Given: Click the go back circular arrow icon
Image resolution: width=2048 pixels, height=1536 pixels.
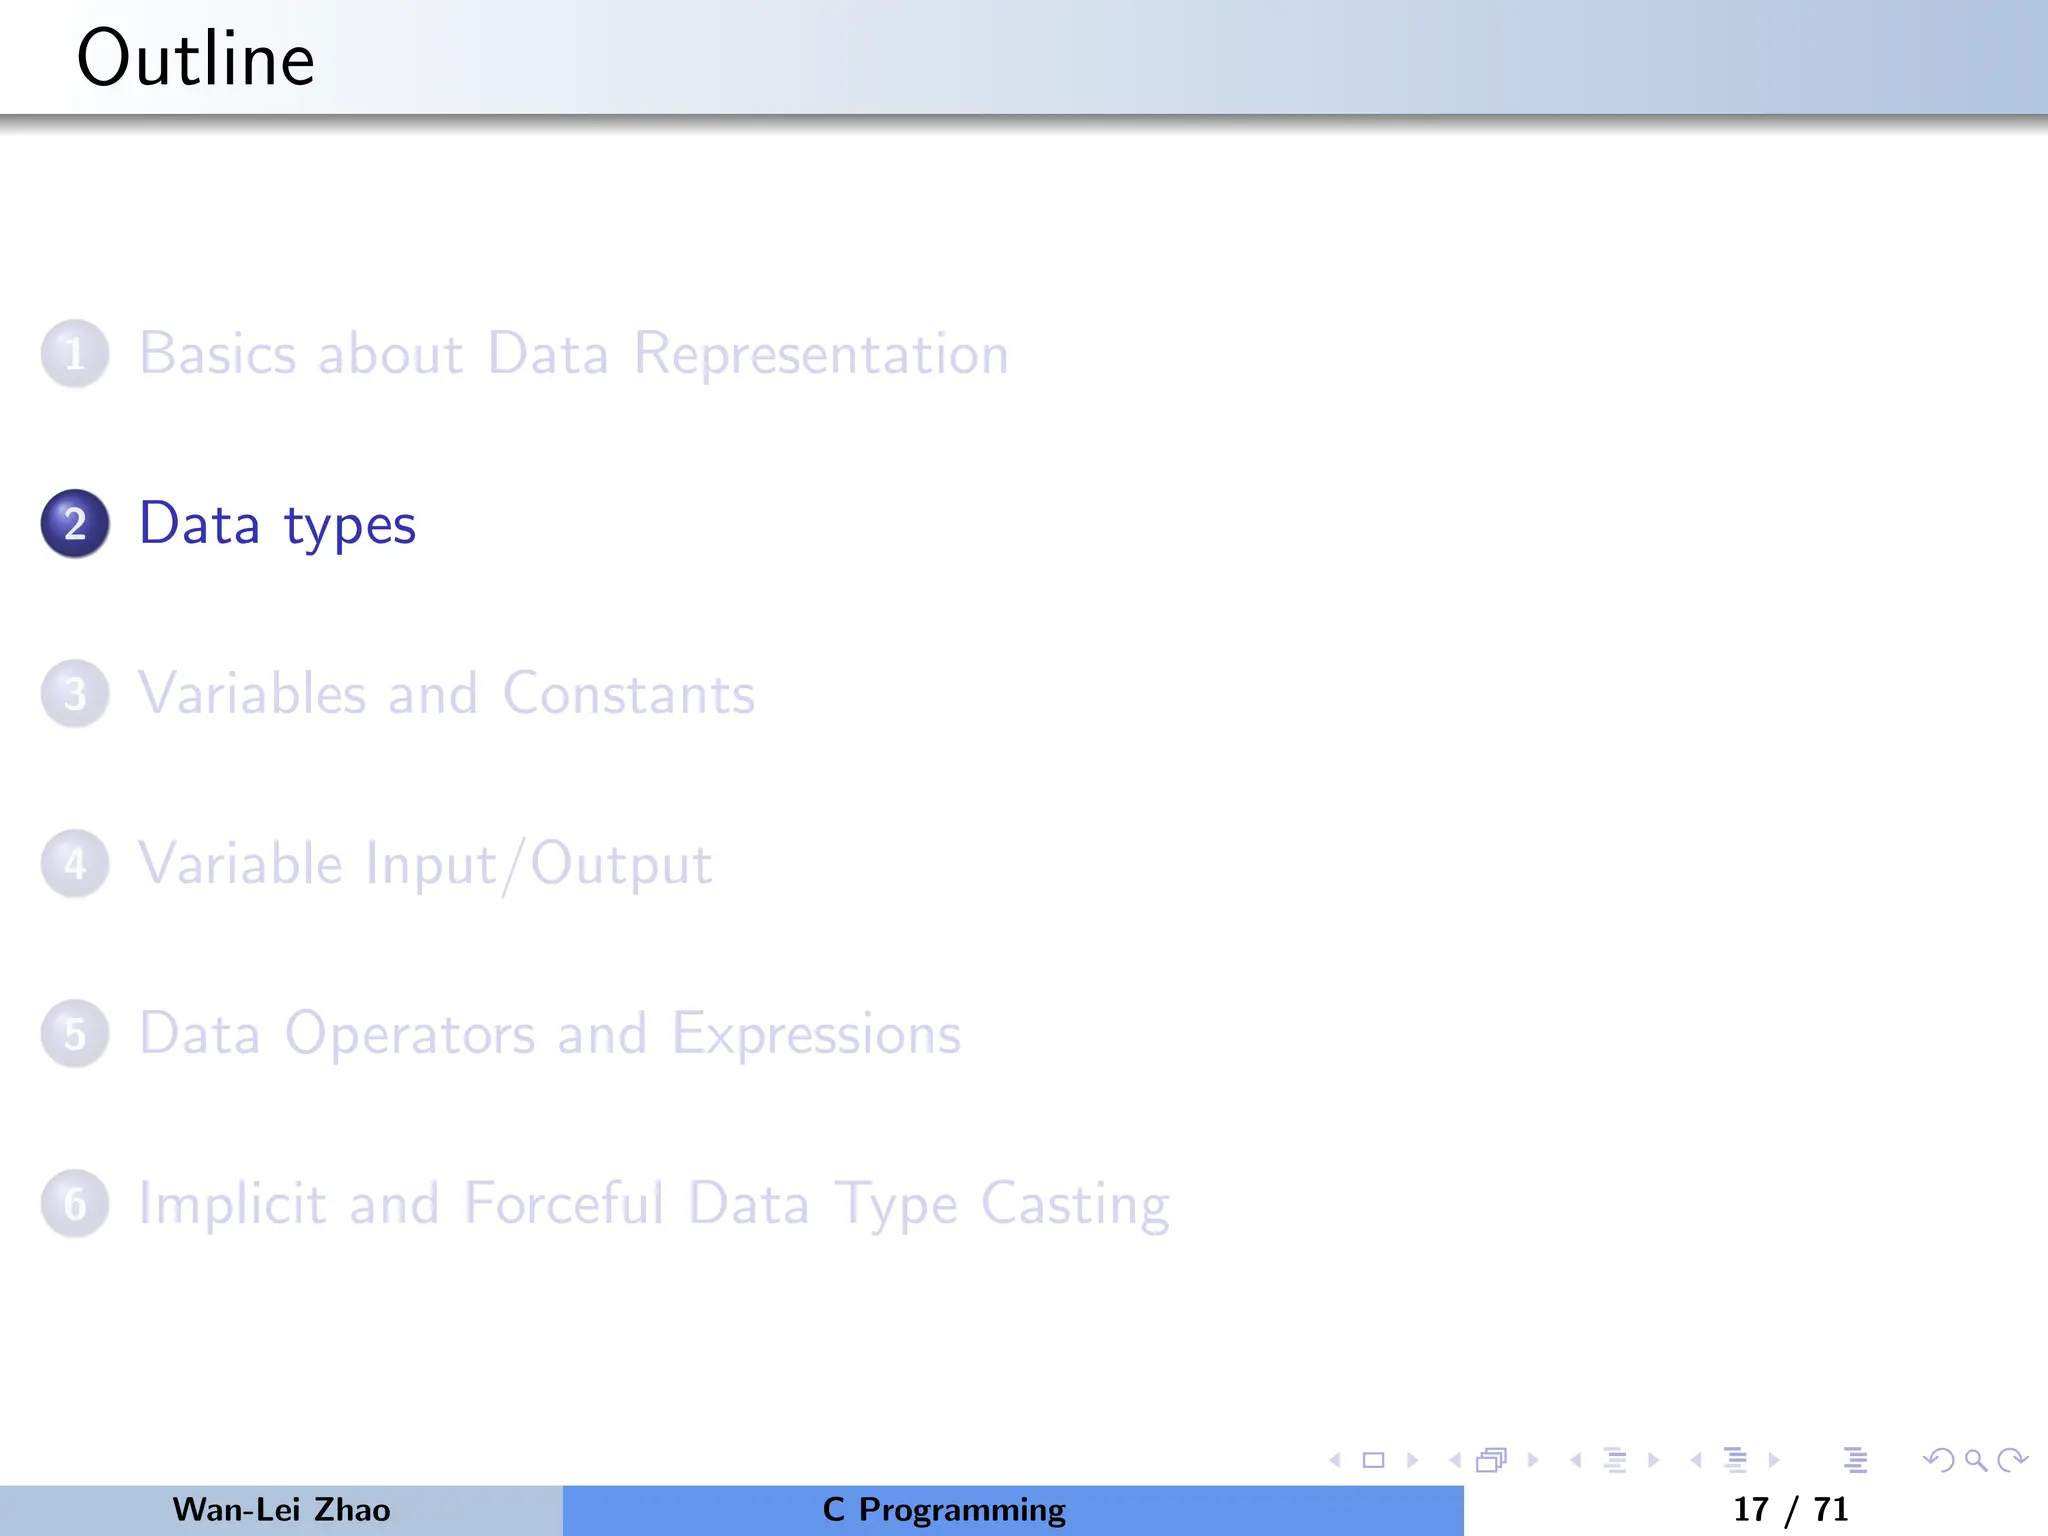Looking at the screenshot, I should pyautogui.click(x=1938, y=1460).
